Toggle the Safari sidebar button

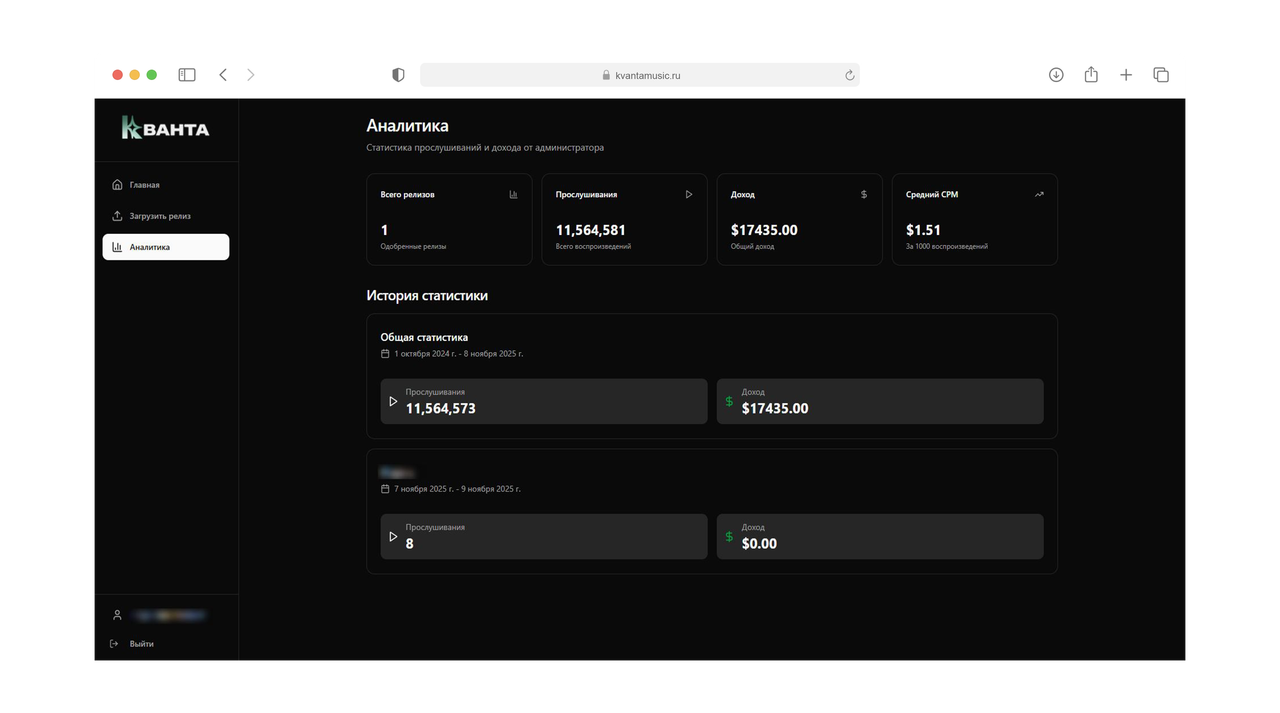click(x=187, y=75)
